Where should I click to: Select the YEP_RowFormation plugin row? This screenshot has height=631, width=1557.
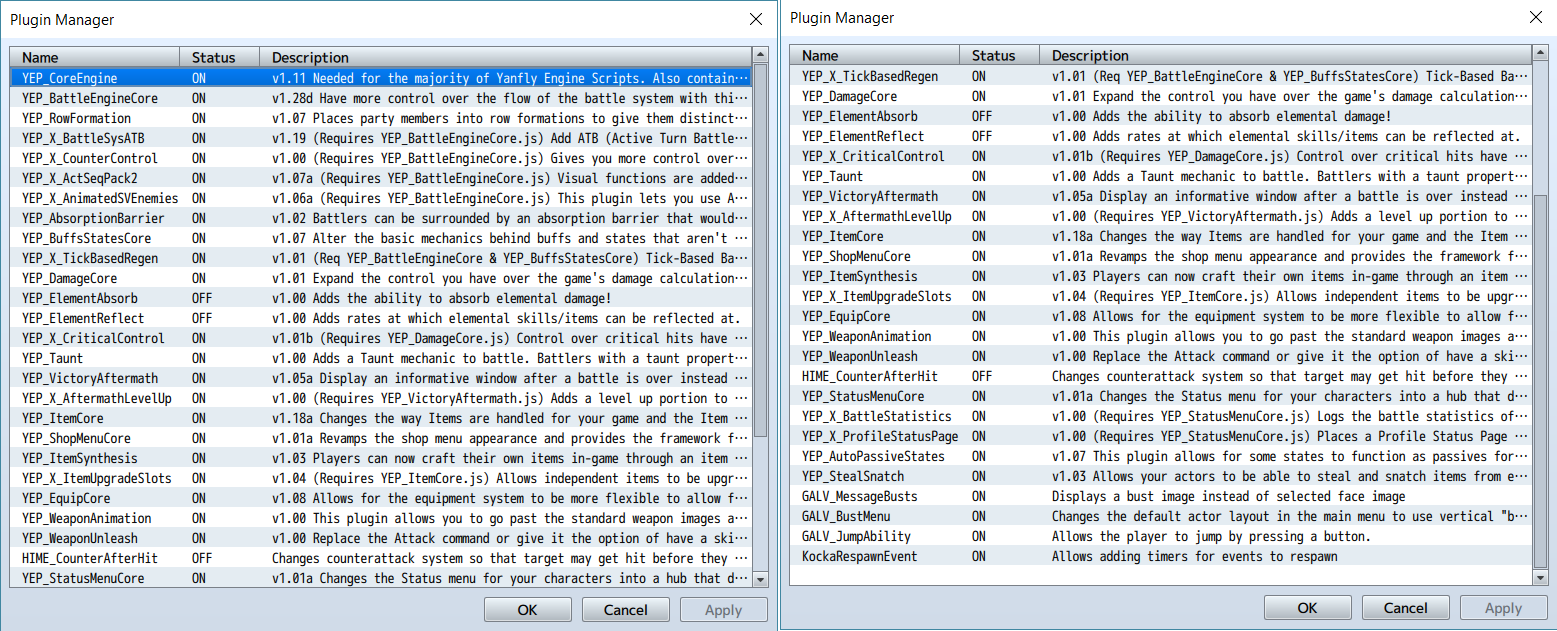coord(381,118)
